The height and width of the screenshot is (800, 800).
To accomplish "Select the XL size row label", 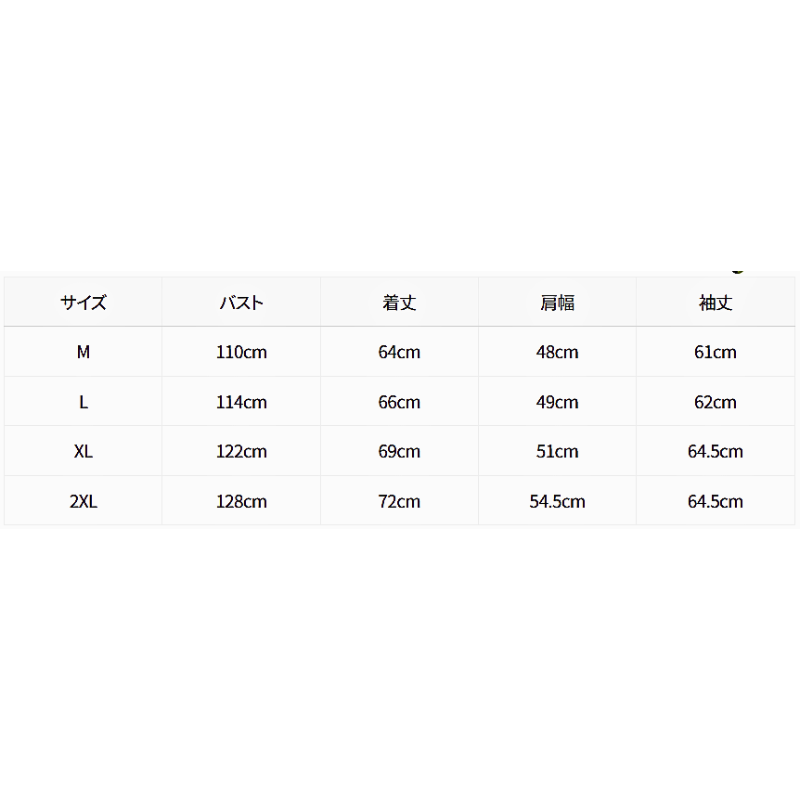I will point(83,451).
